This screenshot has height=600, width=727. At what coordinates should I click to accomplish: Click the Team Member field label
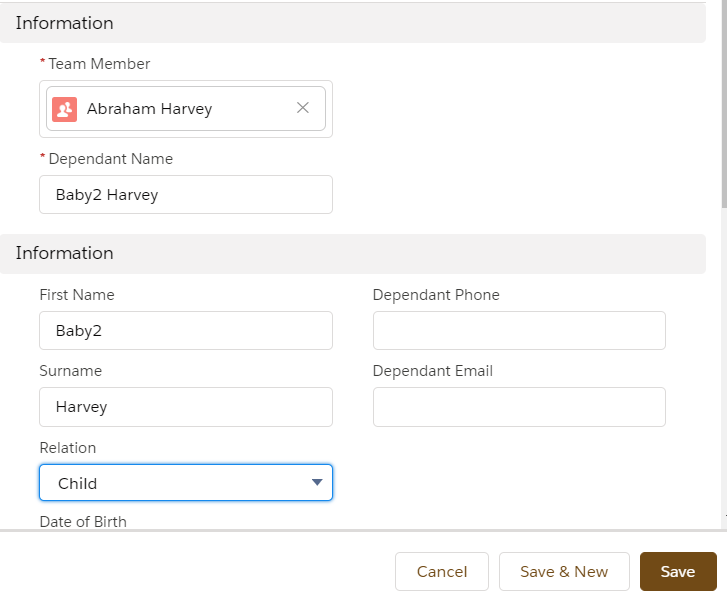[99, 64]
